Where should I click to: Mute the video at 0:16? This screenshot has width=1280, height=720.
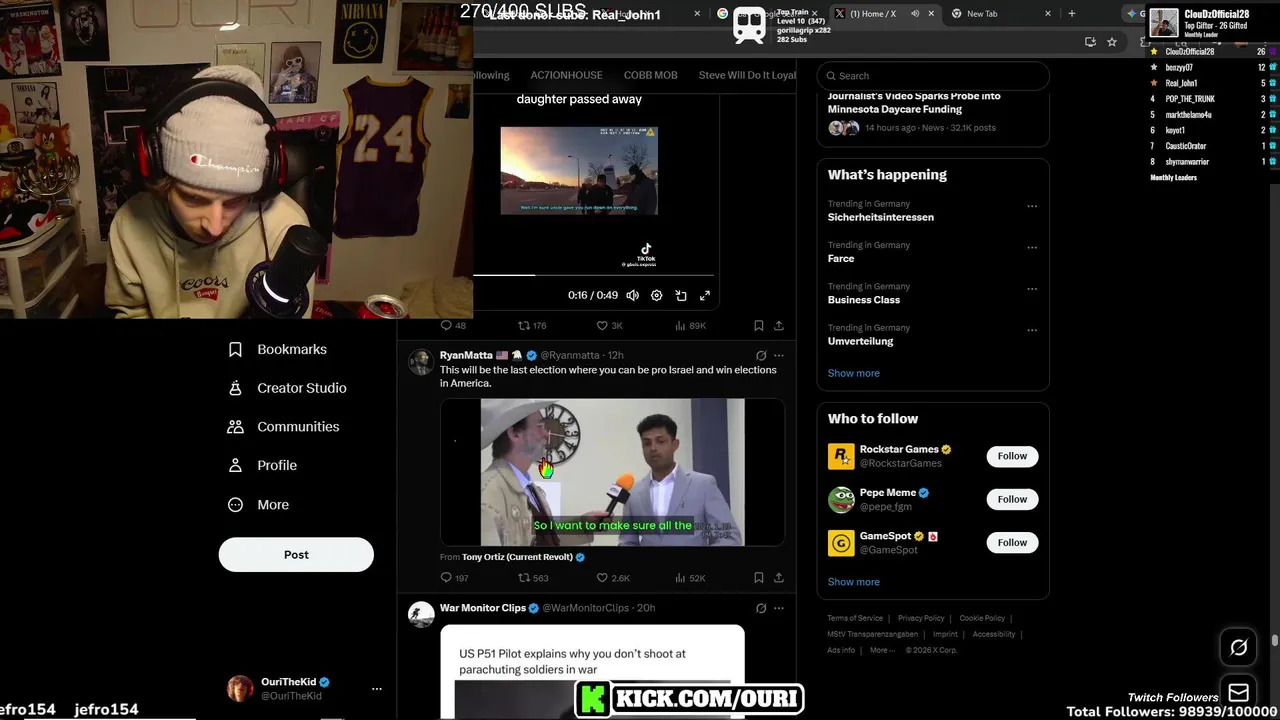tap(632, 296)
